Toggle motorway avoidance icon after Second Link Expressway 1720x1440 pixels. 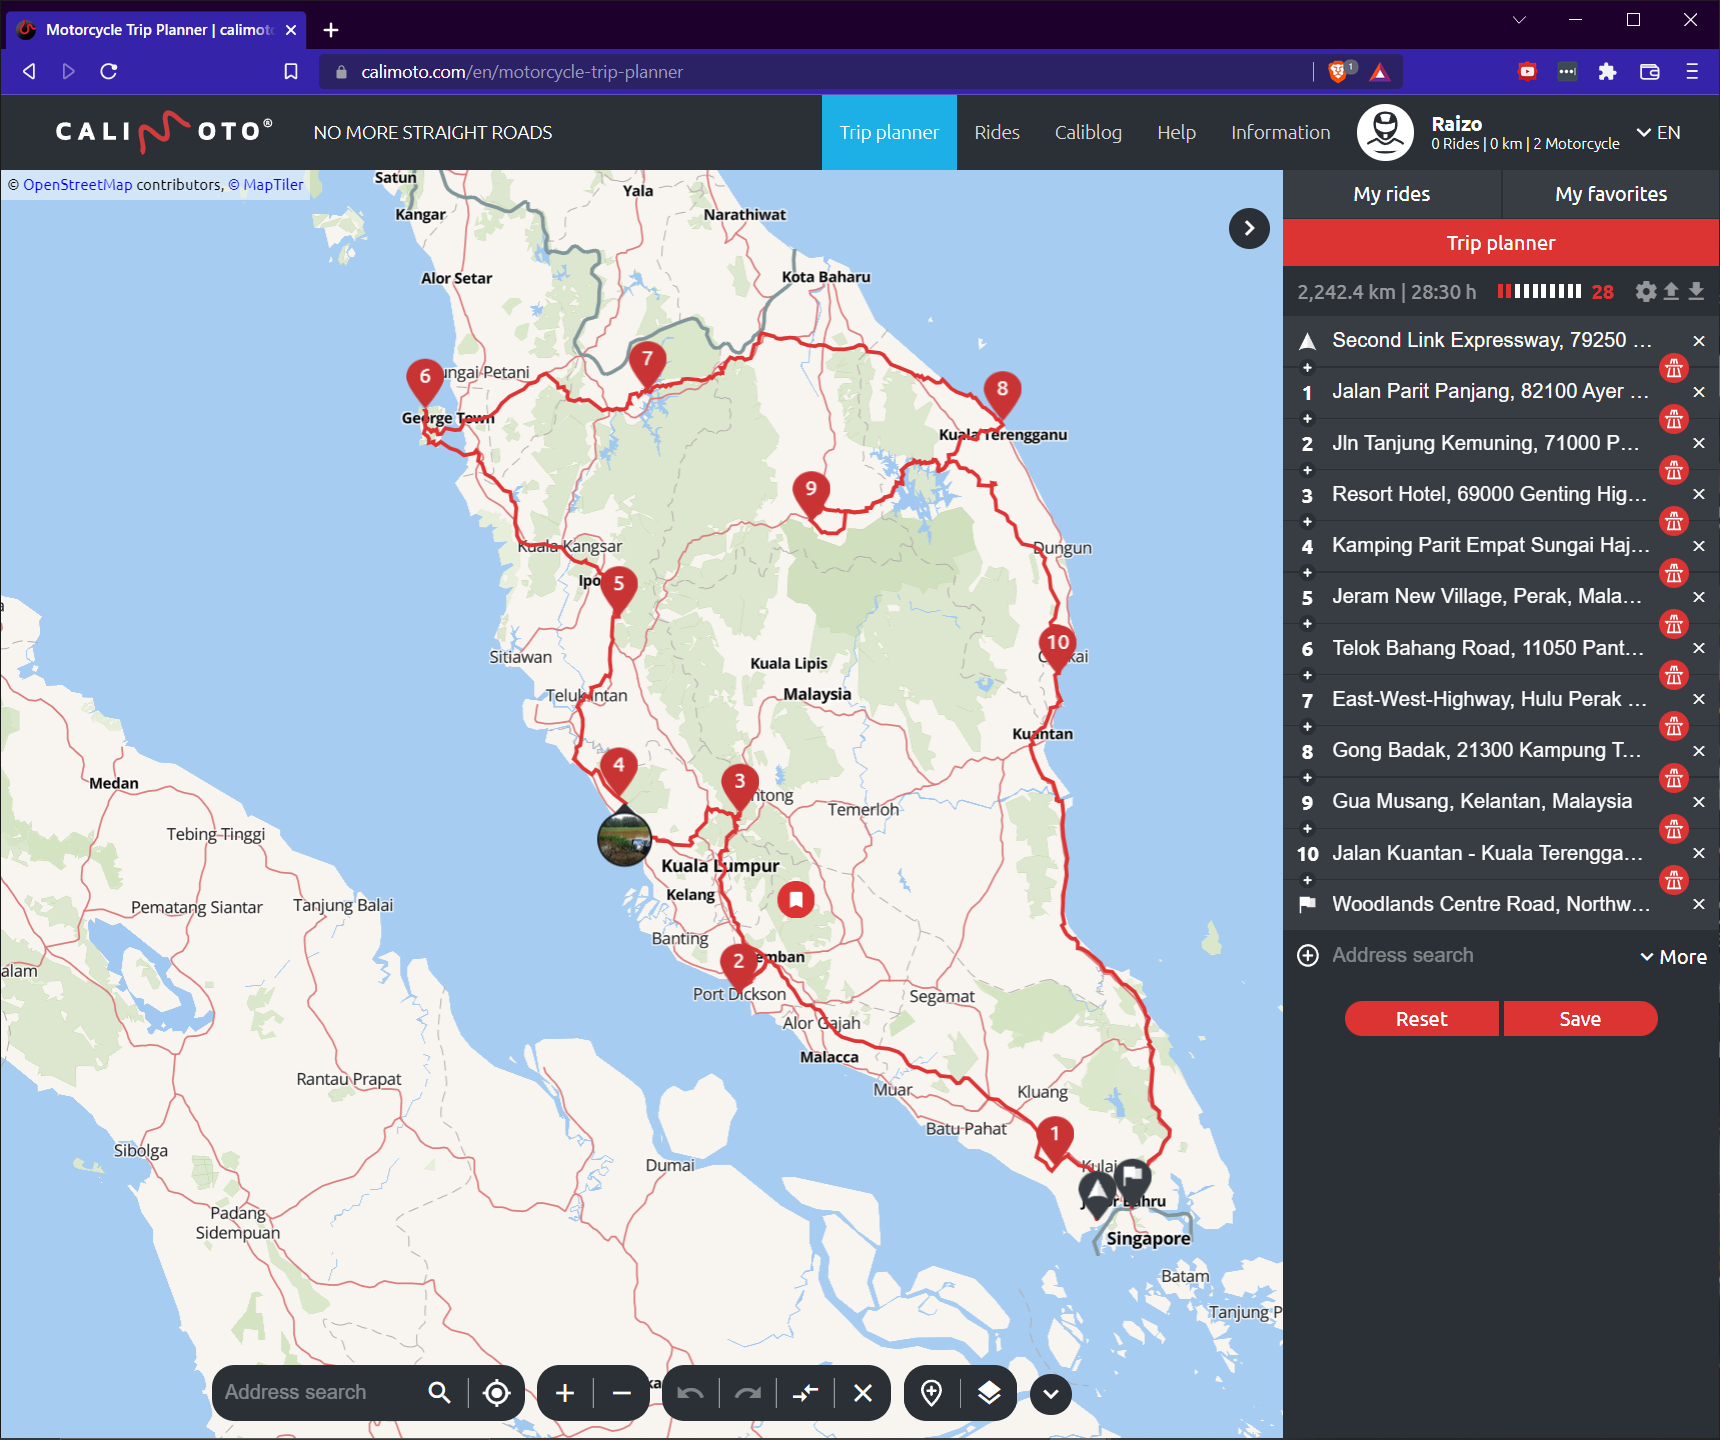tap(1674, 367)
